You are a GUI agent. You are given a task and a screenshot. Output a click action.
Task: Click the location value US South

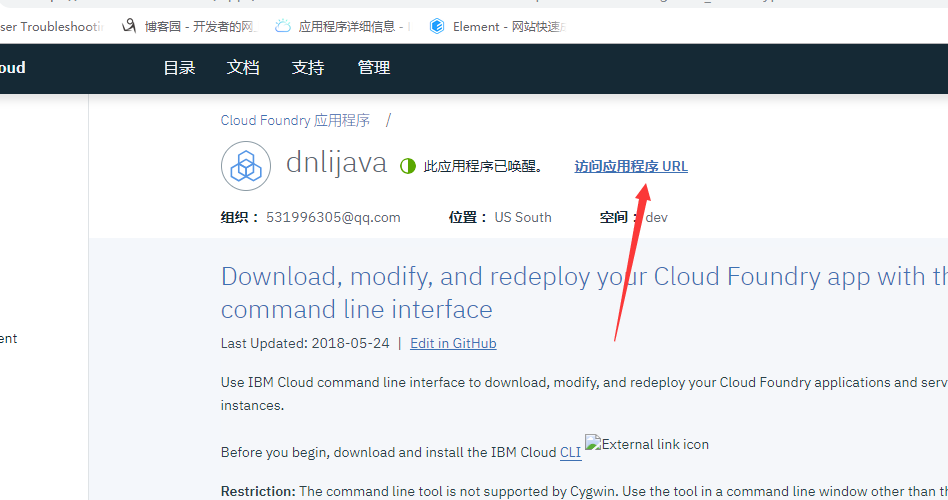click(x=523, y=218)
